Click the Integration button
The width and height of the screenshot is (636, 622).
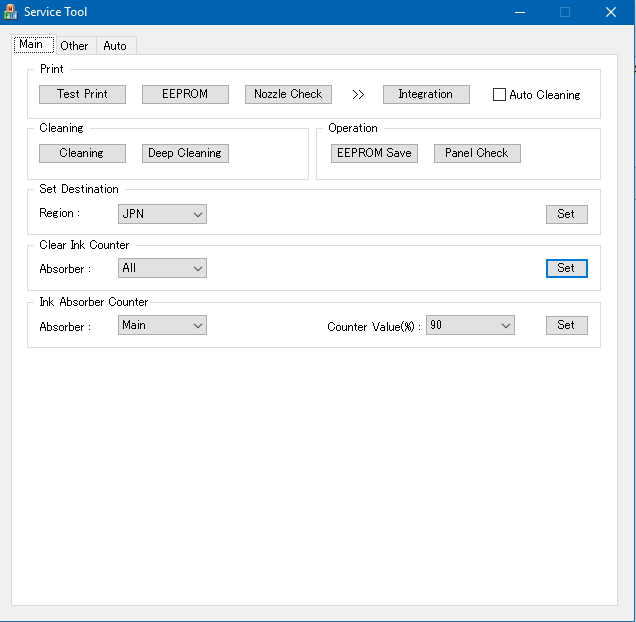pyautogui.click(x=425, y=94)
